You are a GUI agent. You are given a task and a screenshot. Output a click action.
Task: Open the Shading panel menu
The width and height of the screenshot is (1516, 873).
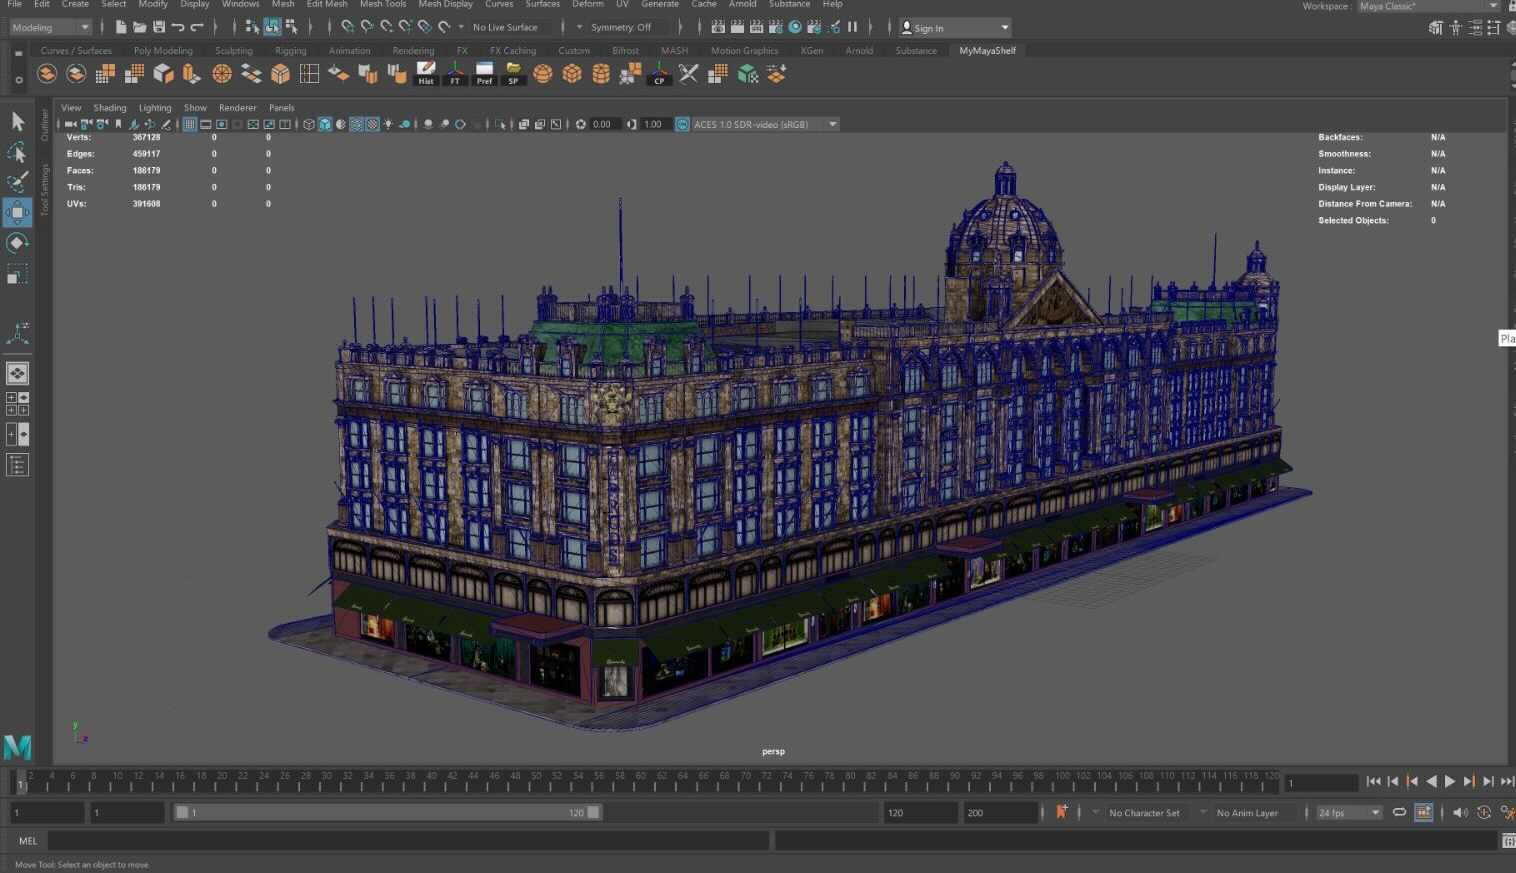tap(110, 107)
